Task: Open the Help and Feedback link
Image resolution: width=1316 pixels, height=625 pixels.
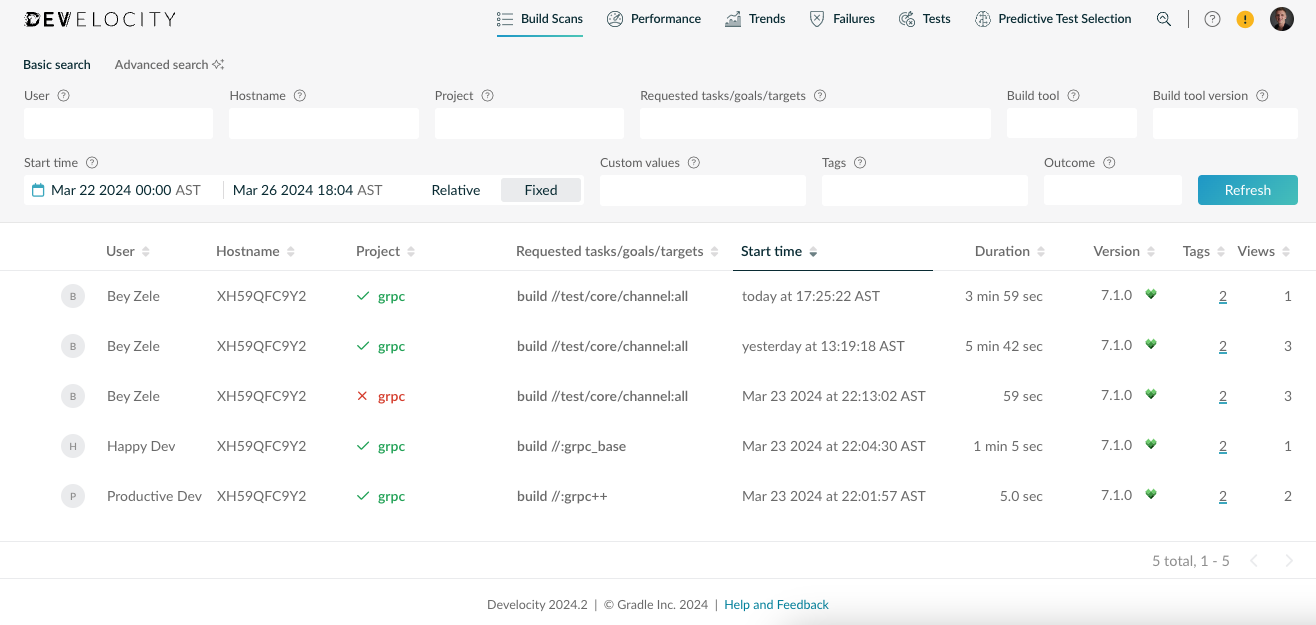Action: pyautogui.click(x=776, y=604)
